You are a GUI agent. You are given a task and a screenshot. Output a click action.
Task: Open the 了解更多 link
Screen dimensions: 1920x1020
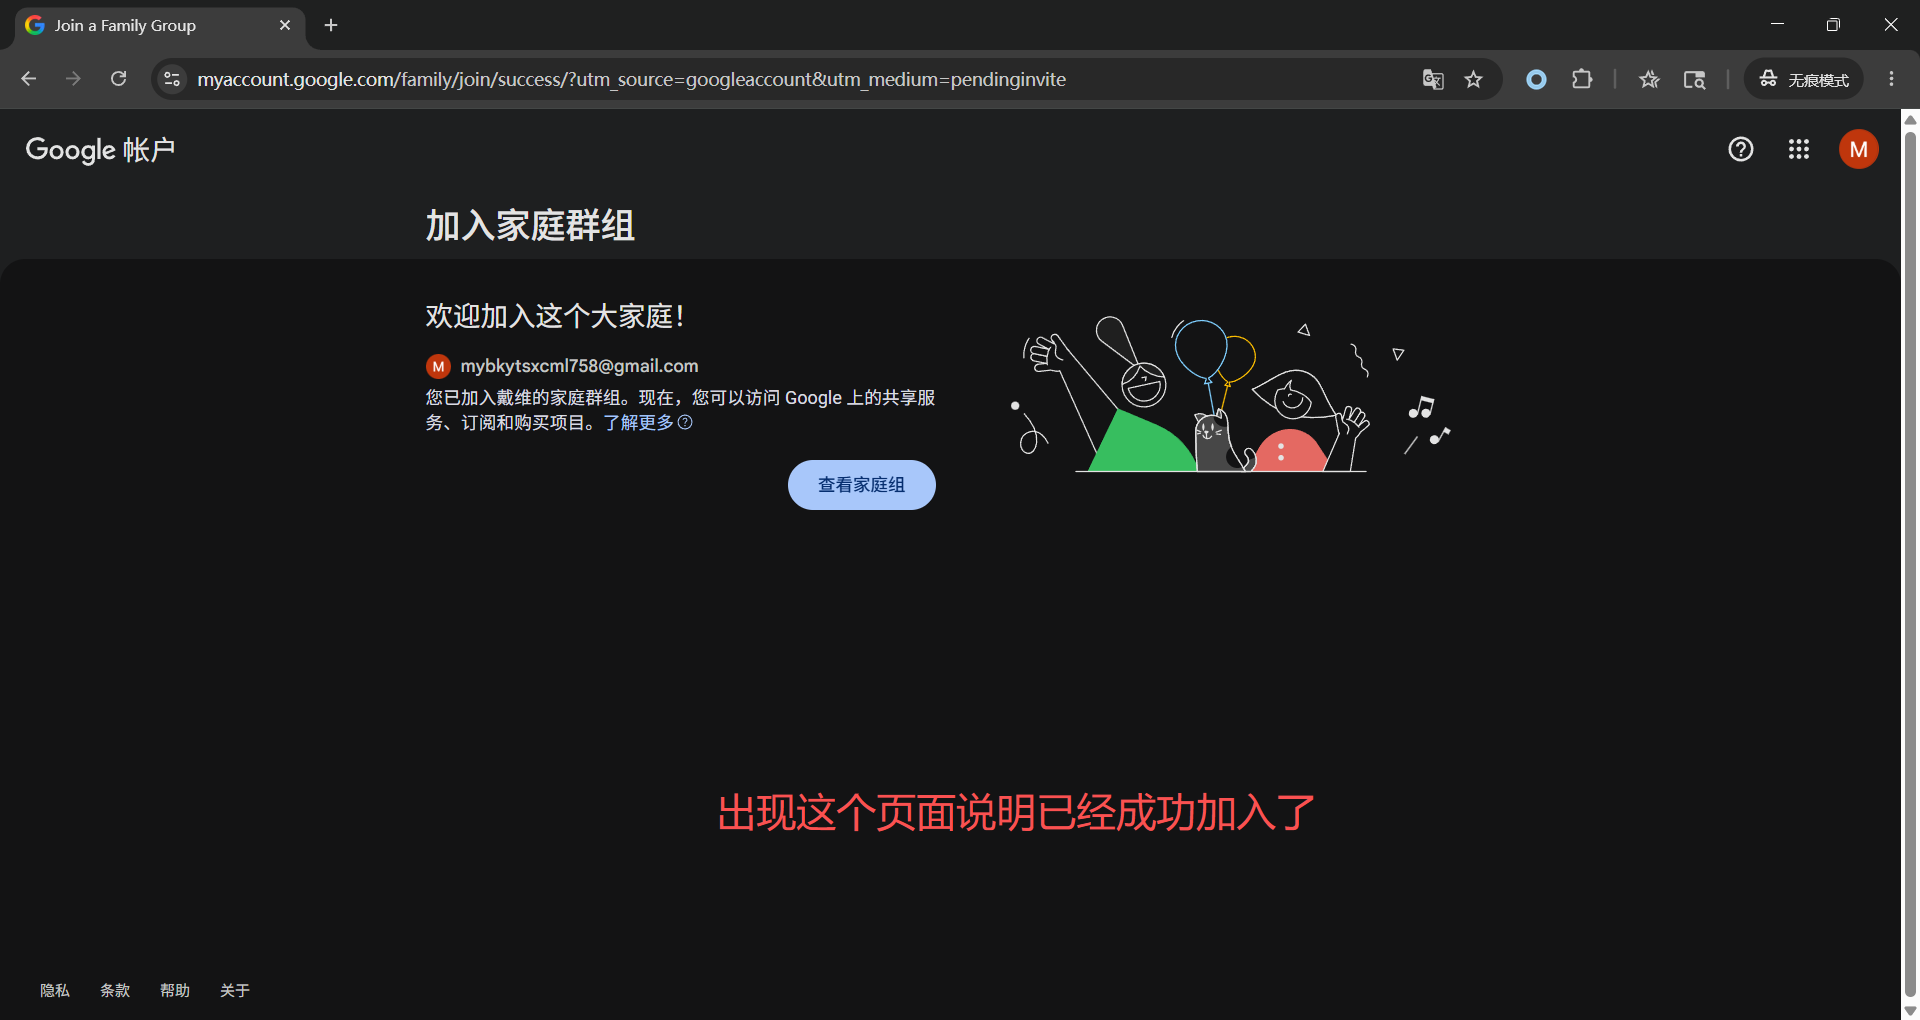click(647, 423)
